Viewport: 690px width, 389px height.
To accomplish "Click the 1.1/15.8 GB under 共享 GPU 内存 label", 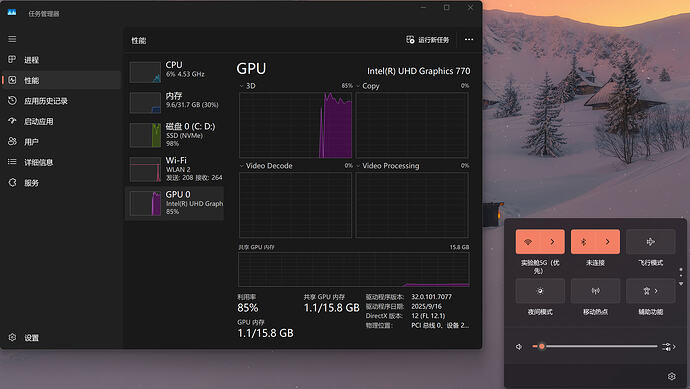I will 331,308.
